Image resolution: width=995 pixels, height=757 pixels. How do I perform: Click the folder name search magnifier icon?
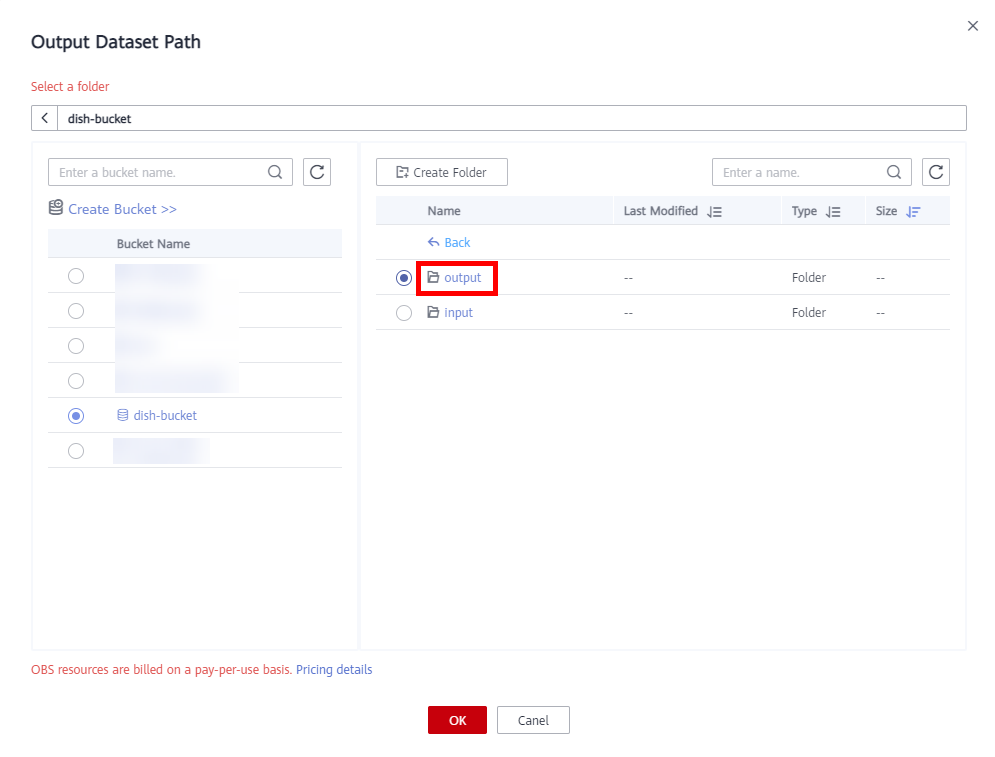[894, 172]
